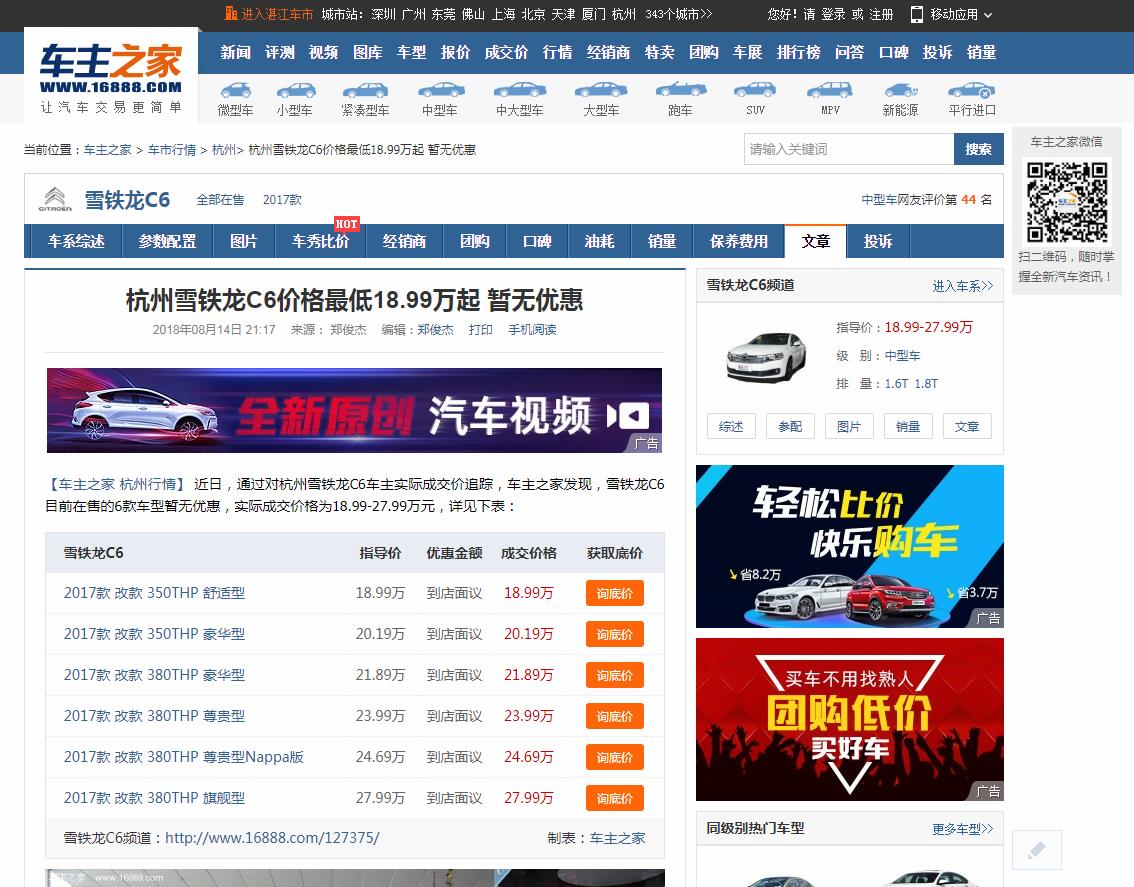Click 询底价 for 380THP 尊贵型Nappa版
This screenshot has width=1134, height=887.
[x=615, y=757]
